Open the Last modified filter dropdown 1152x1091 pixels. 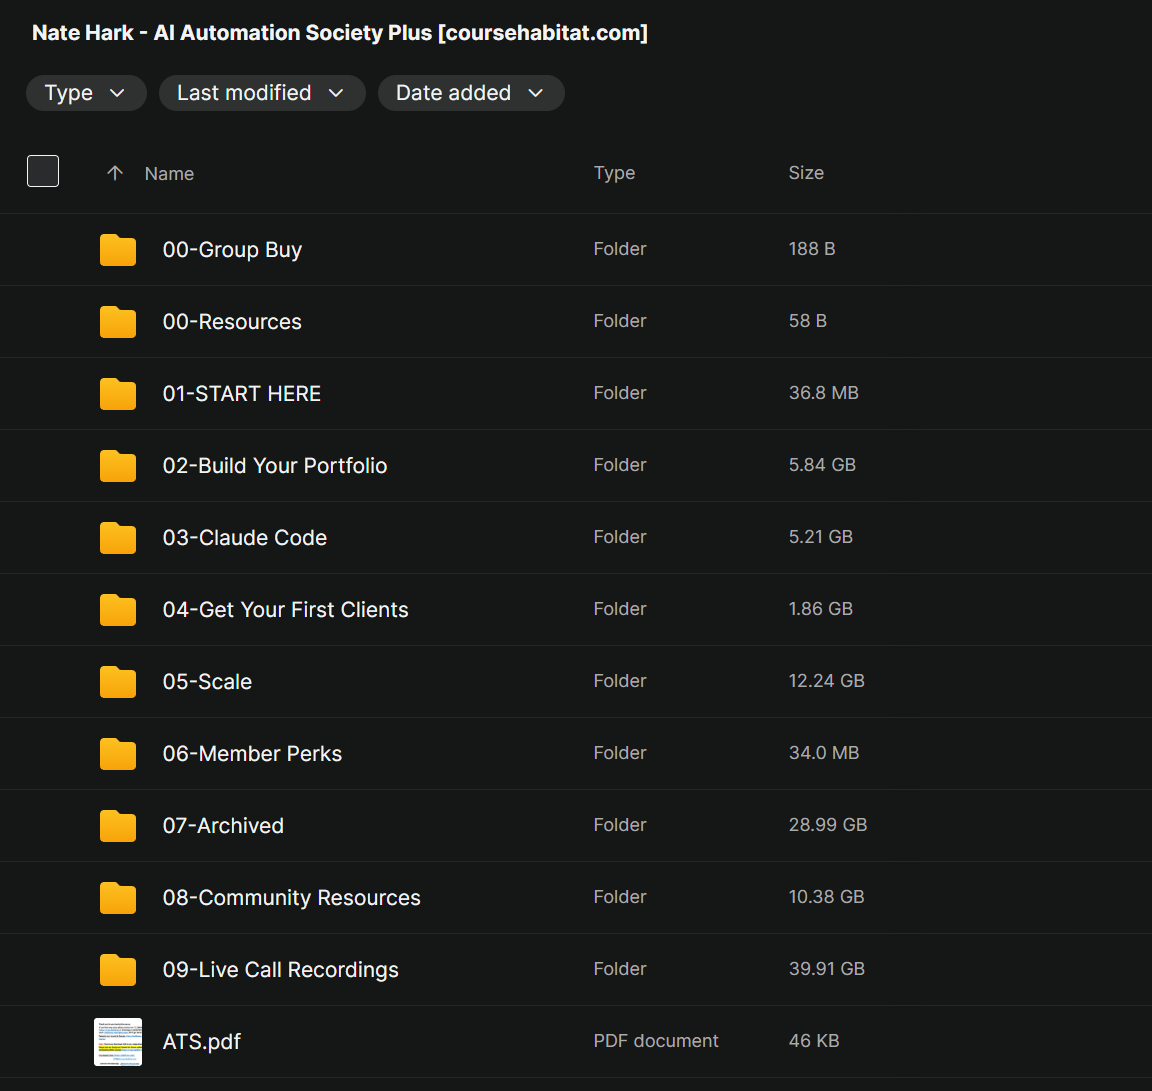[x=262, y=93]
